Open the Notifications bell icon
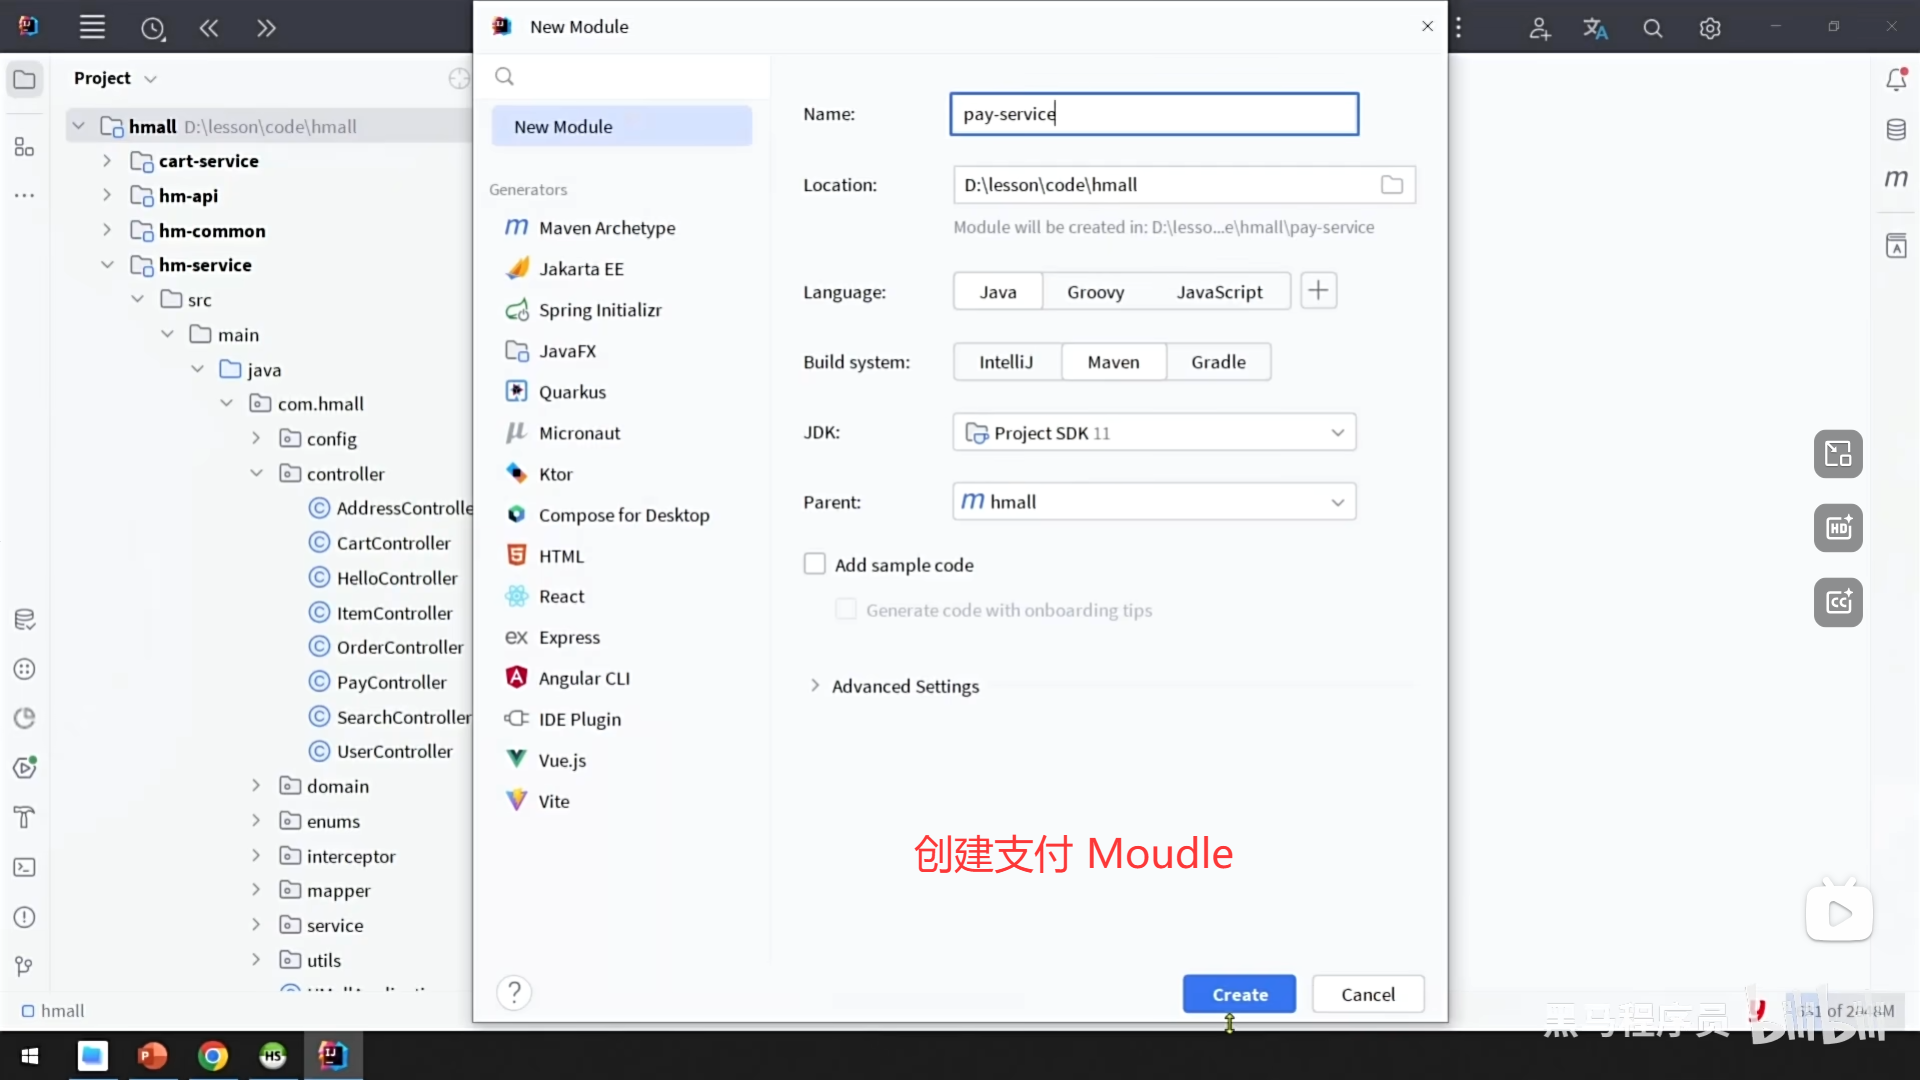 [x=1896, y=80]
